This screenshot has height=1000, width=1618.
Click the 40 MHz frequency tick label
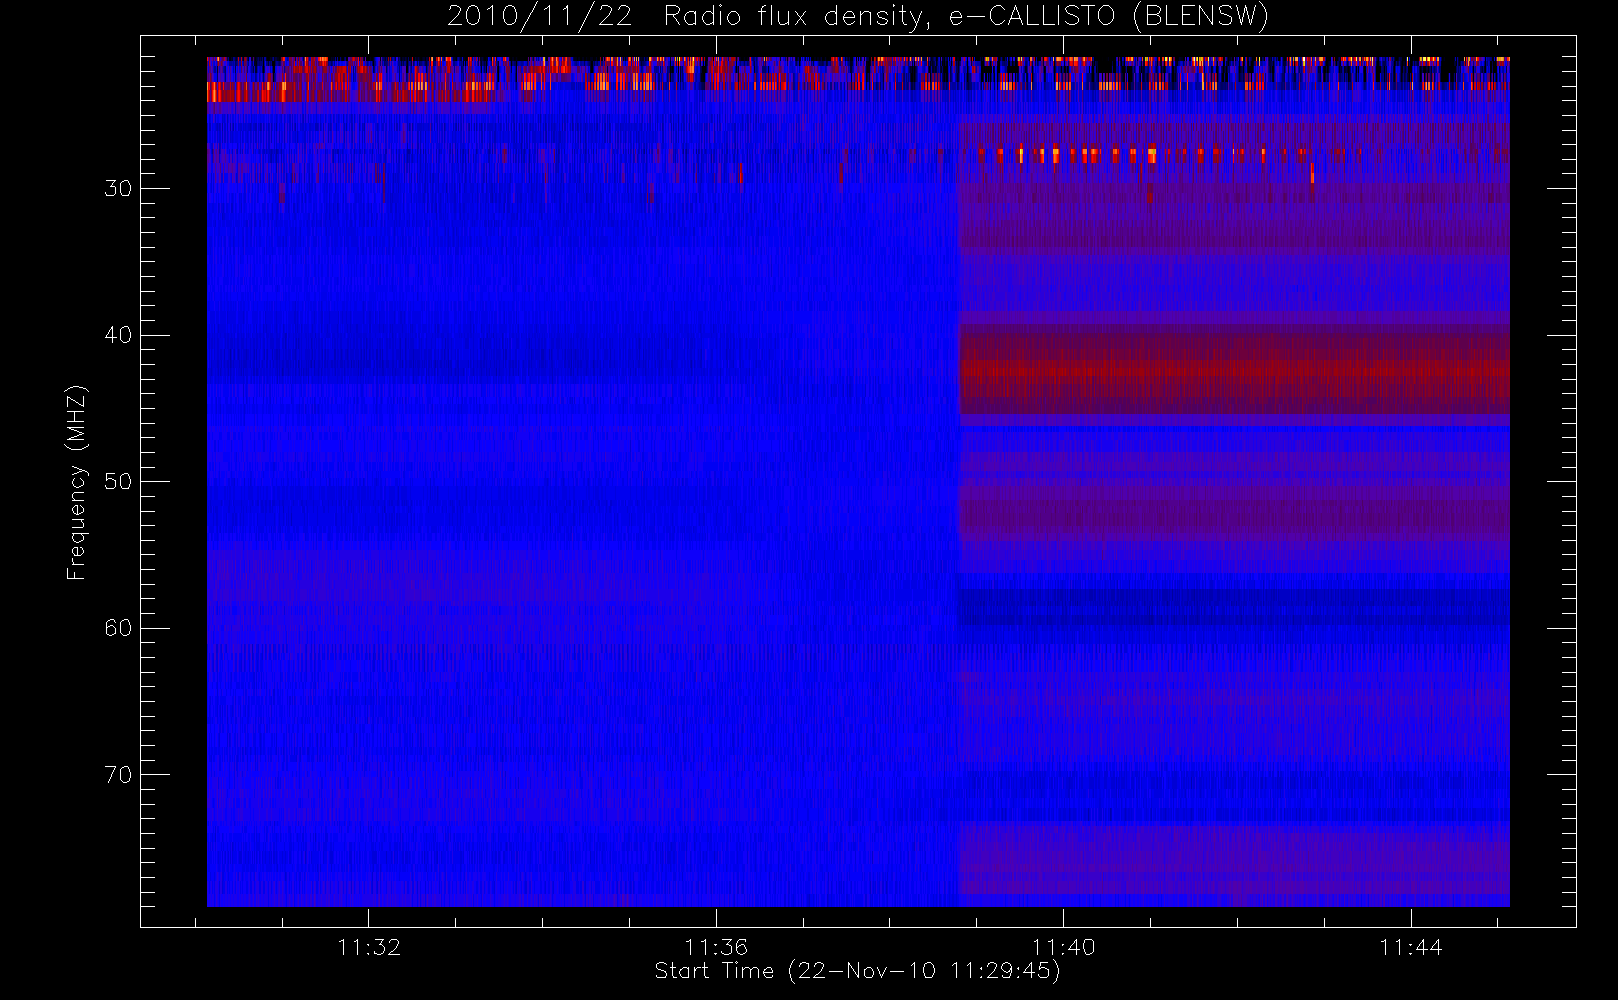point(118,335)
